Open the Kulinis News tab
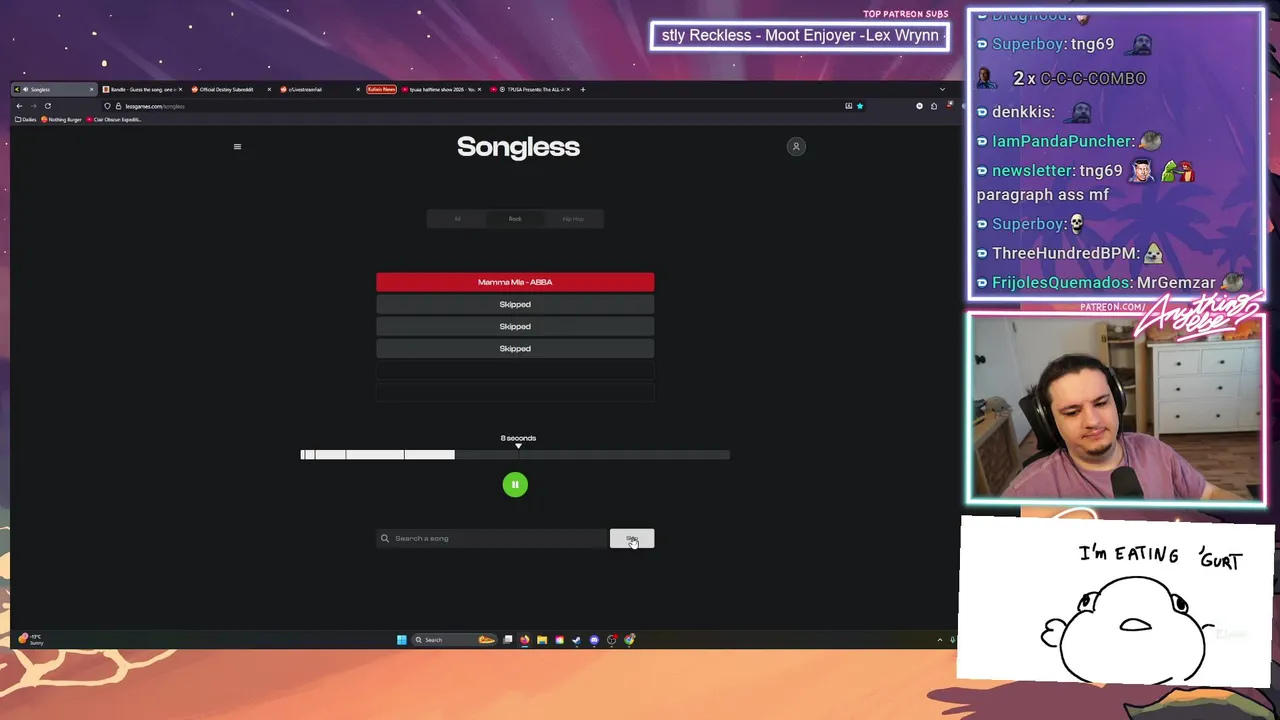Viewport: 1280px width, 720px height. (x=382, y=89)
